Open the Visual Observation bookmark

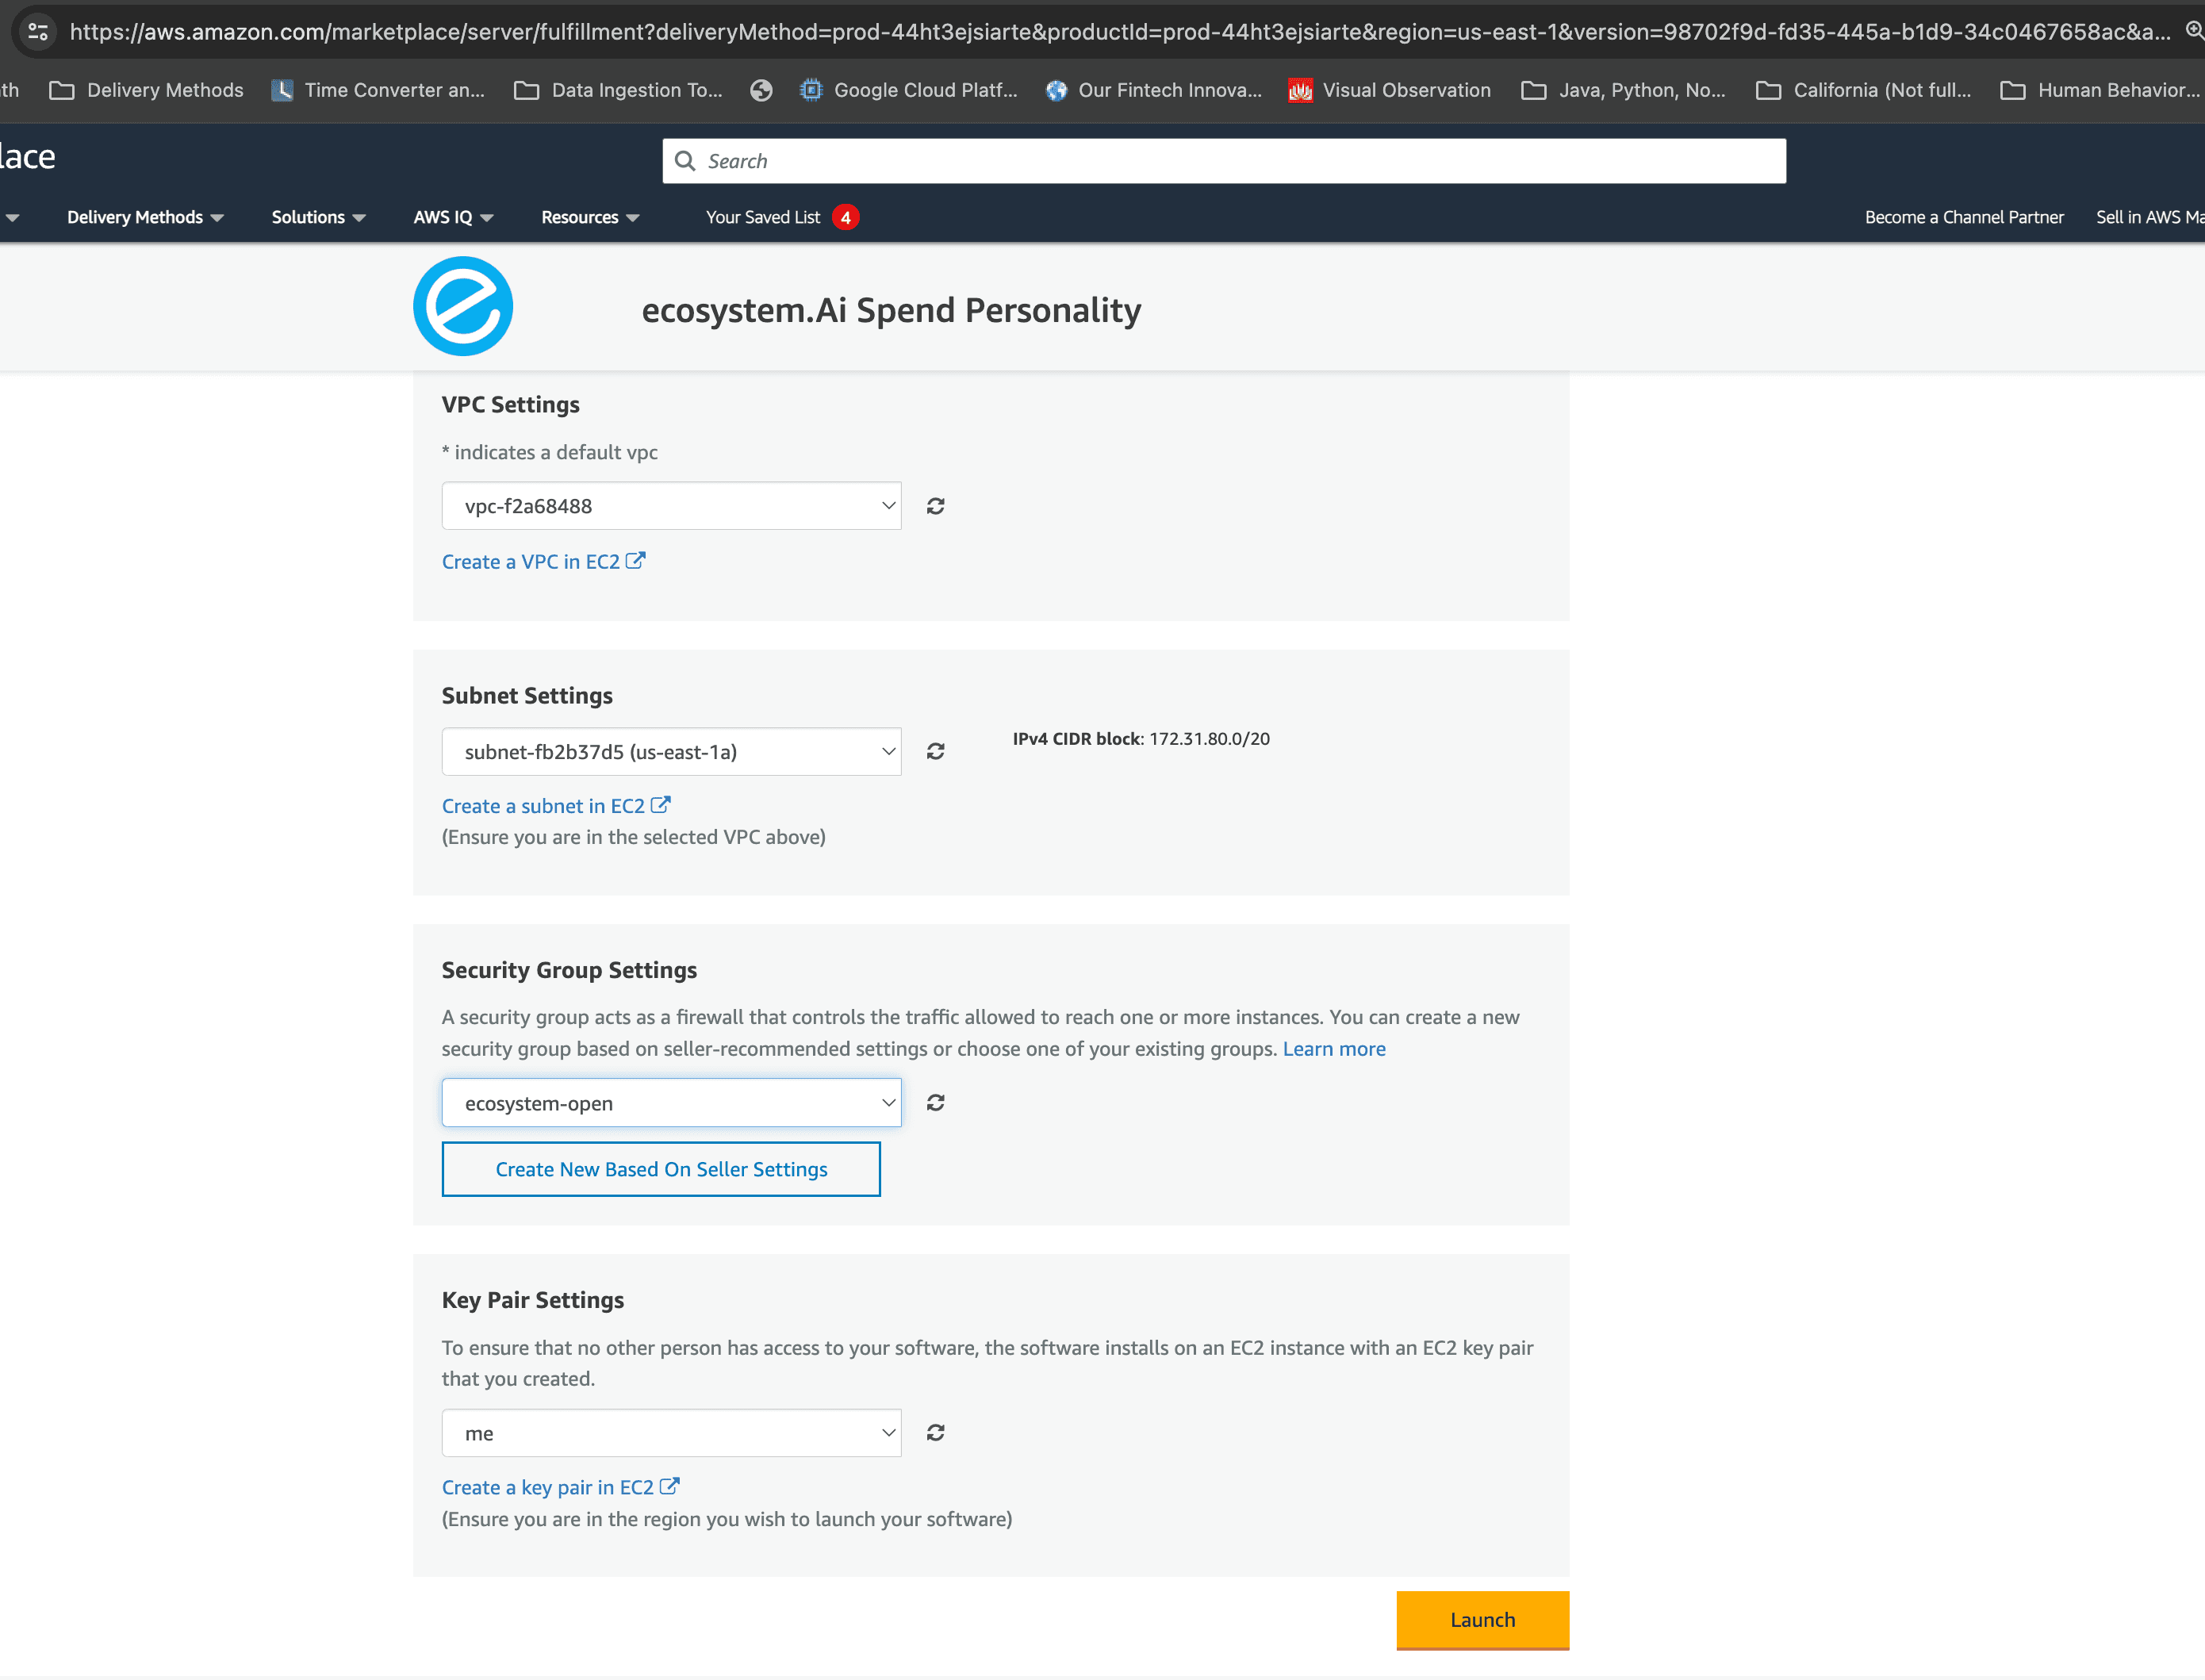point(1390,90)
